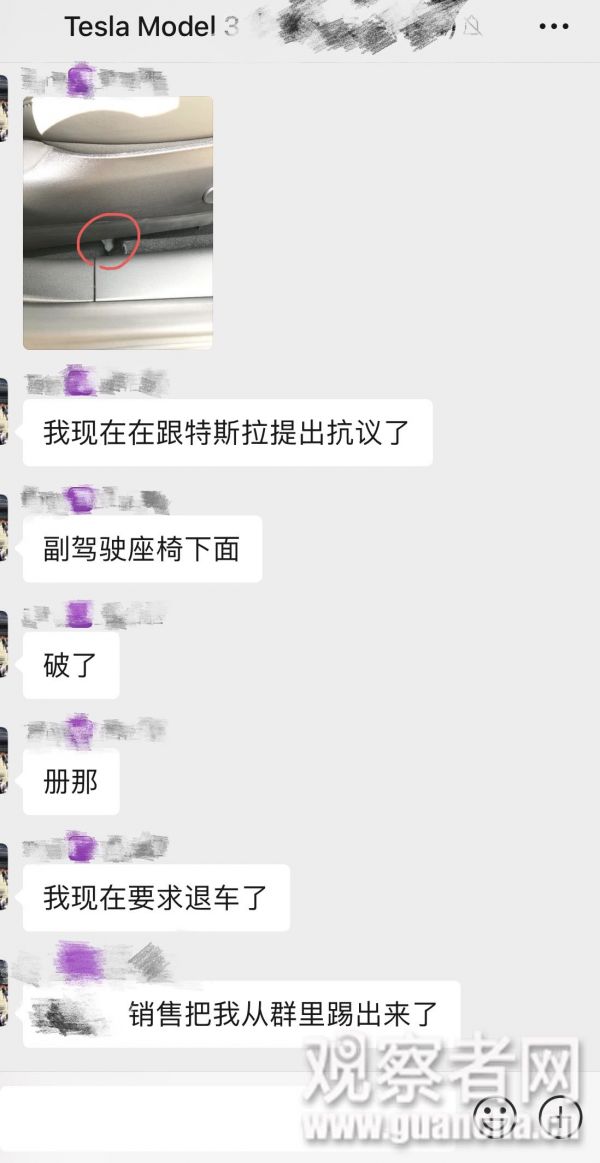Tap the avatar beside '销售把我从群里踢出来了' message
The image size is (600, 1163).
(x=4, y=992)
